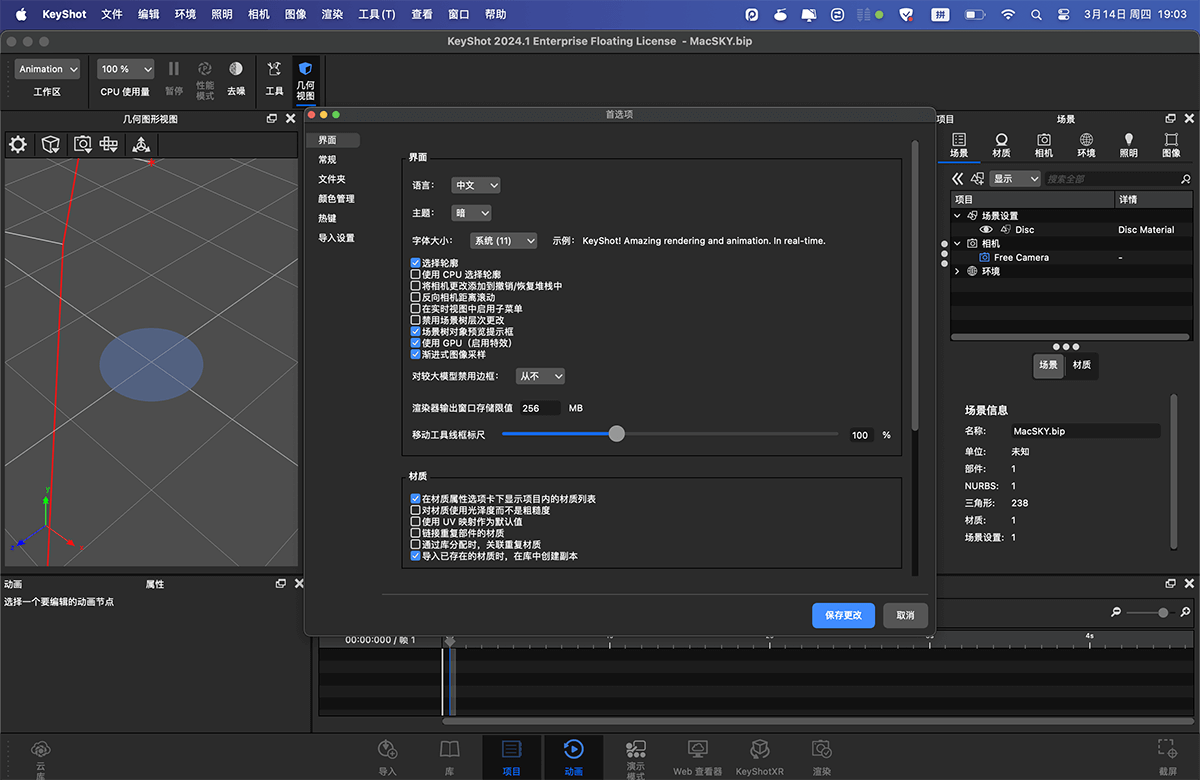This screenshot has height=780, width=1200.
Task: Expand the 环境 tree node
Action: [957, 272]
